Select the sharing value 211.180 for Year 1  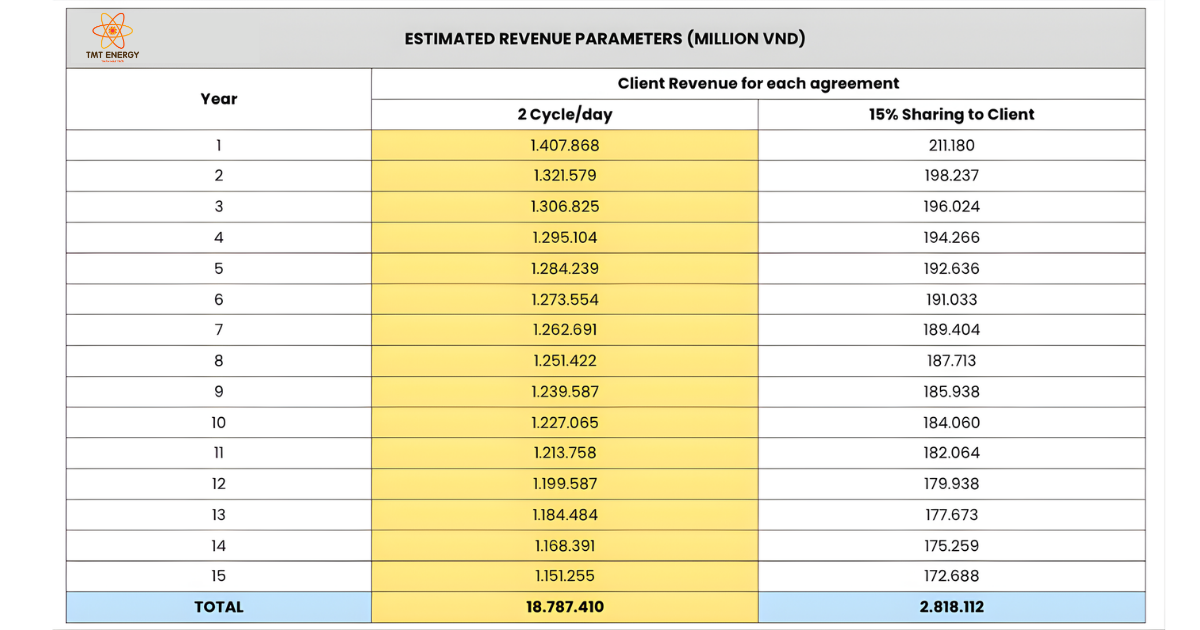[951, 145]
